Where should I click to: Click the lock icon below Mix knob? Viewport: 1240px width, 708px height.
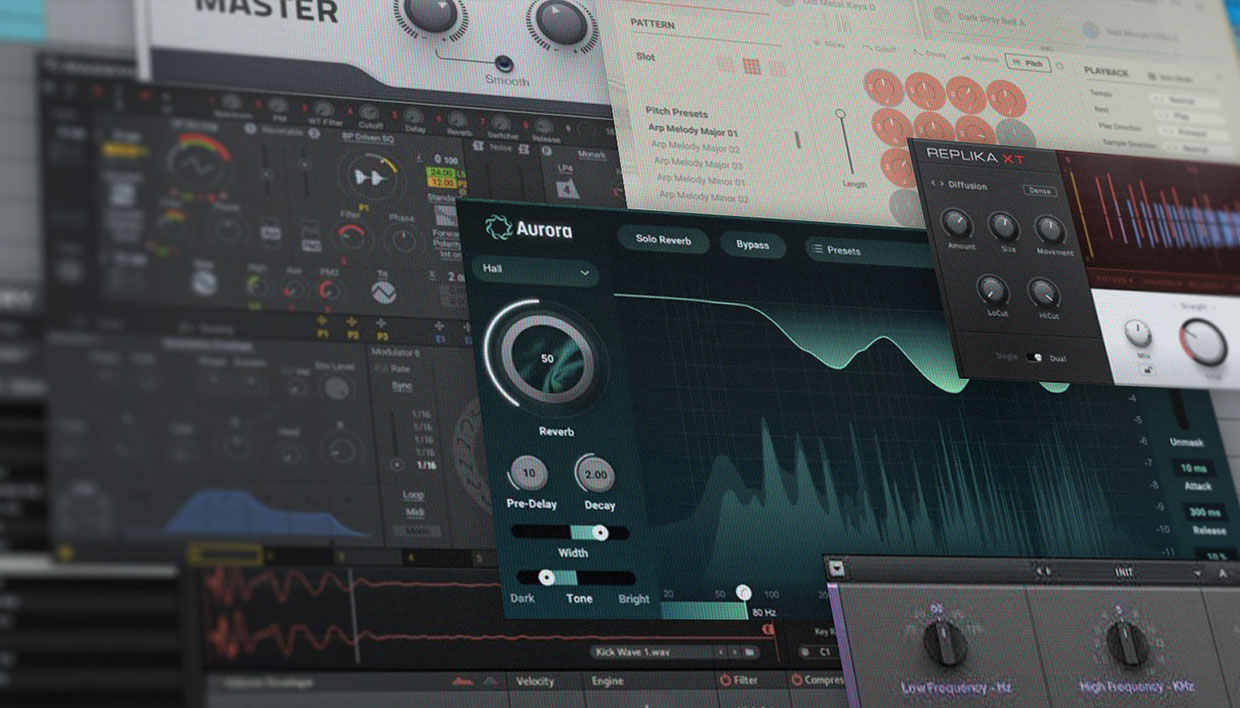click(x=1139, y=371)
